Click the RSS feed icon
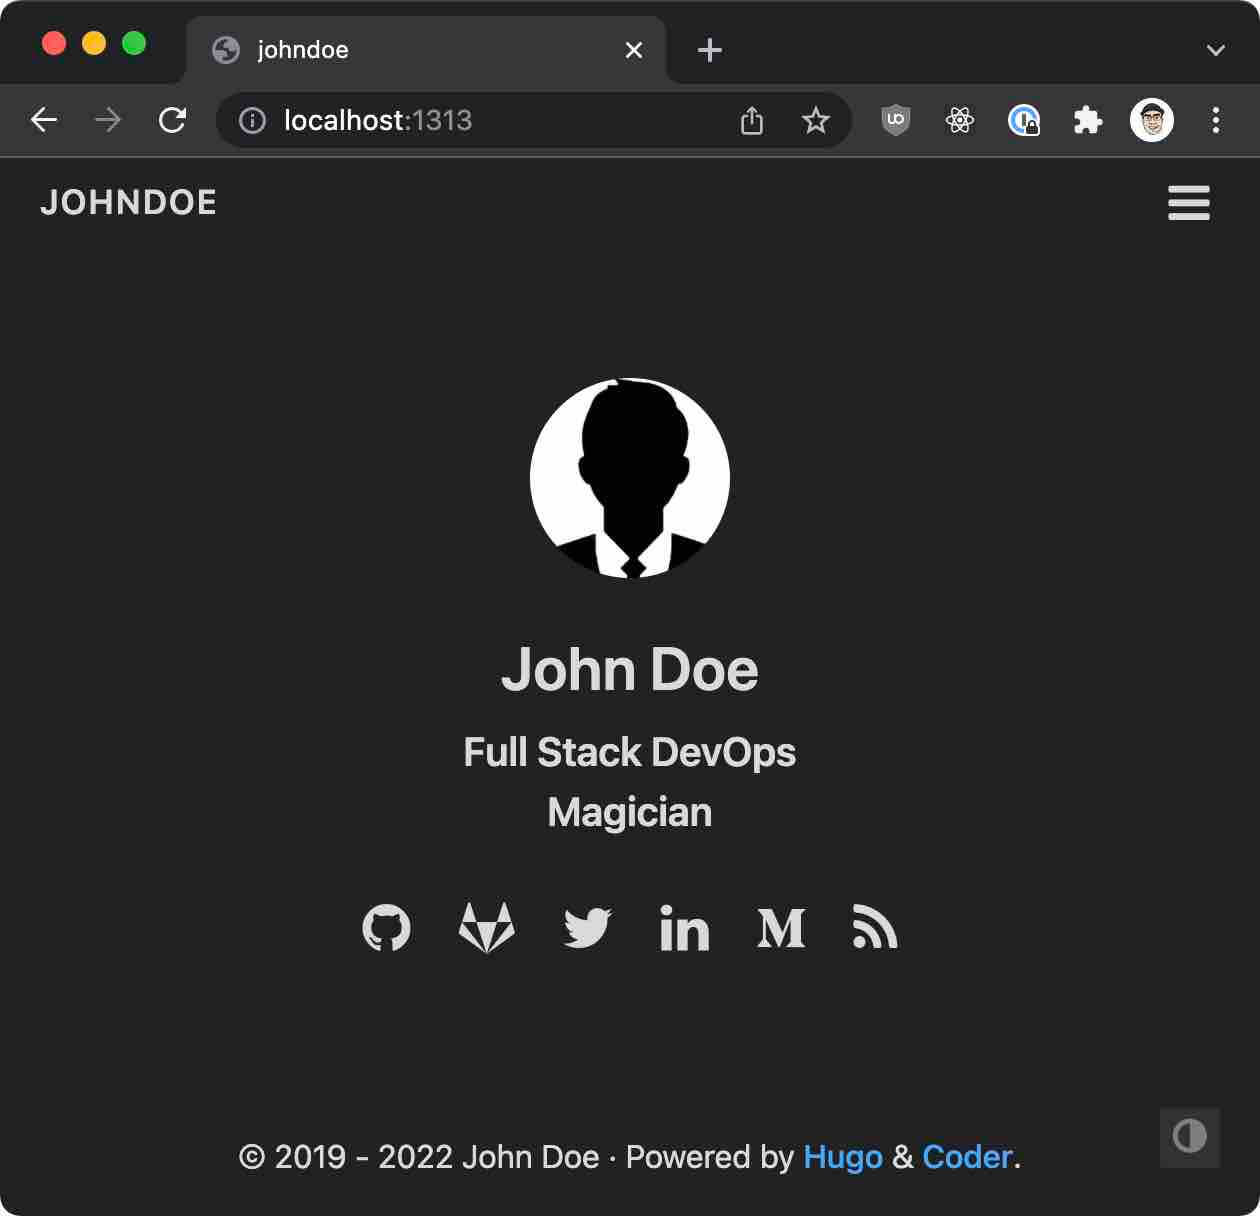The width and height of the screenshot is (1260, 1216). point(875,927)
